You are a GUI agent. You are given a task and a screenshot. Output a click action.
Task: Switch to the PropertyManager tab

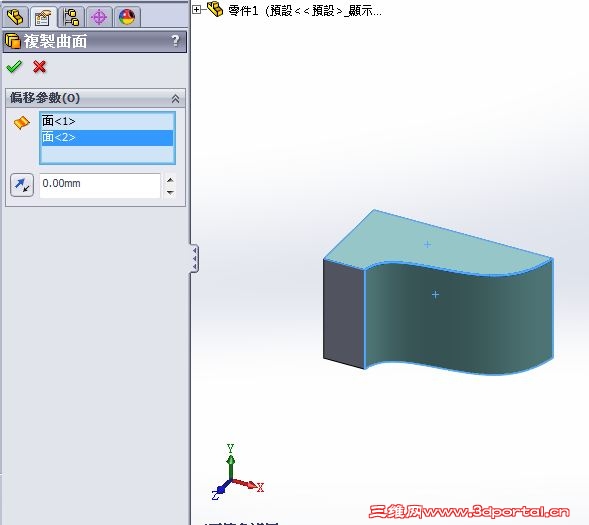pos(43,17)
